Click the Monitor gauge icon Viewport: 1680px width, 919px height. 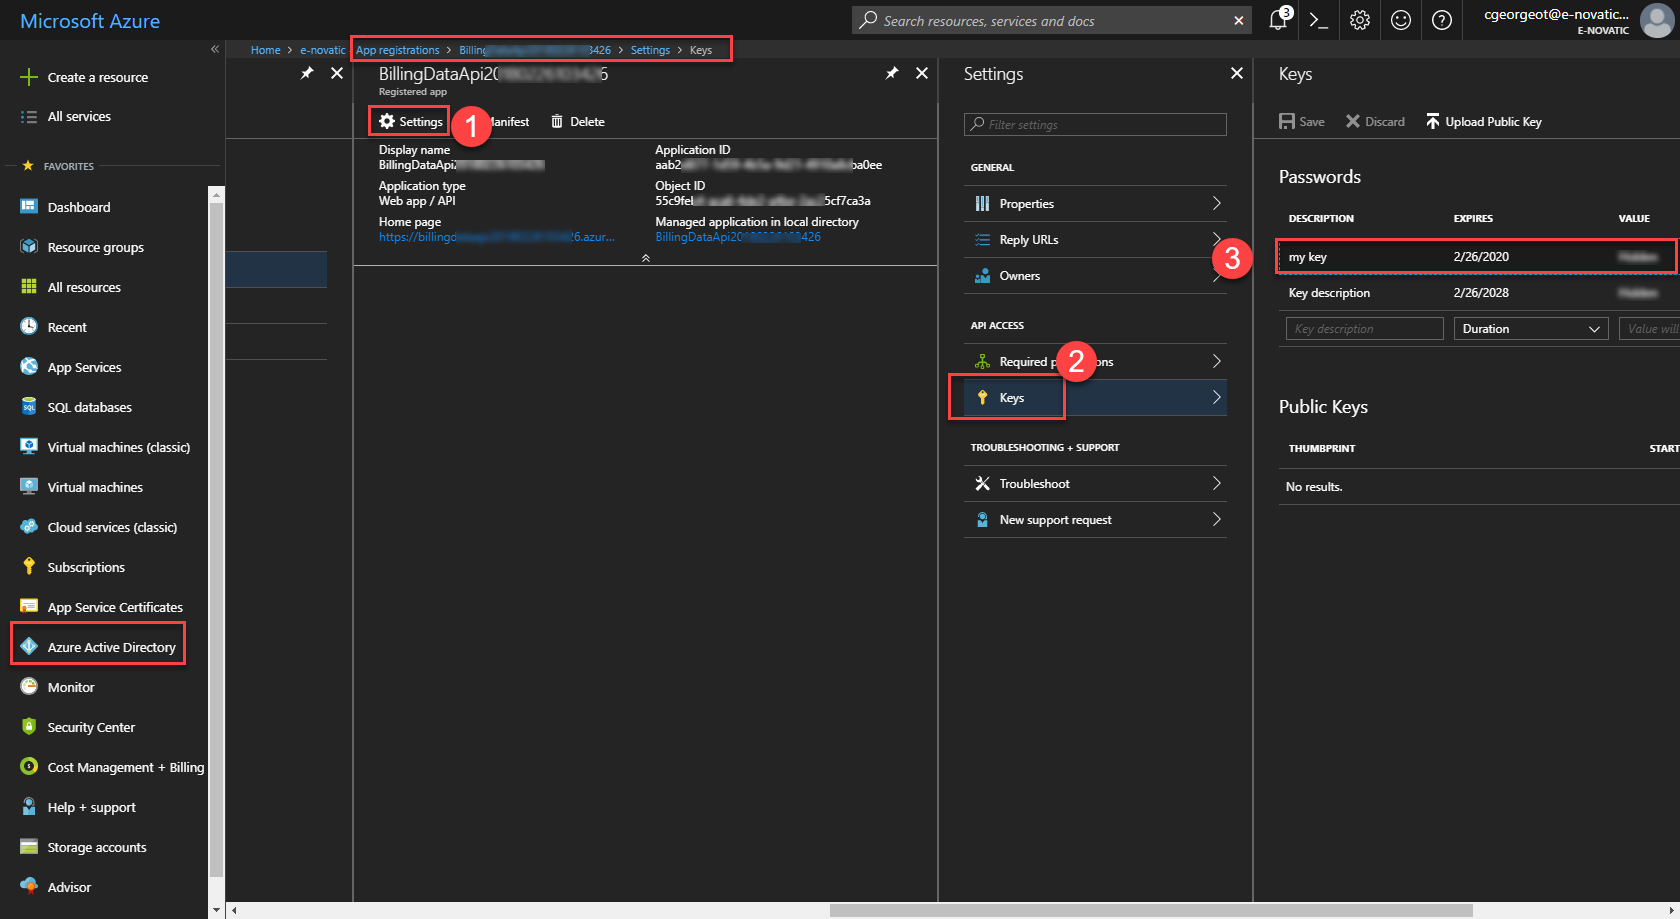coord(29,687)
